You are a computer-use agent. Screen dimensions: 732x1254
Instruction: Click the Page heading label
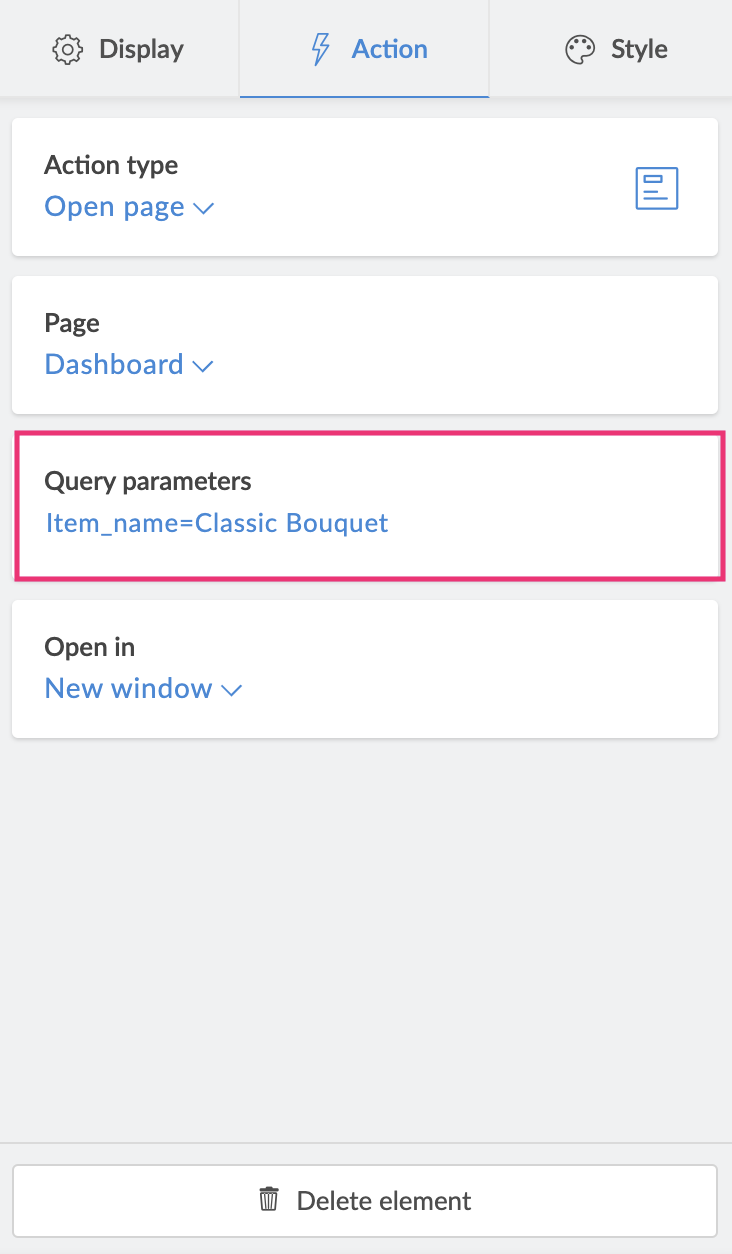pyautogui.click(x=72, y=323)
